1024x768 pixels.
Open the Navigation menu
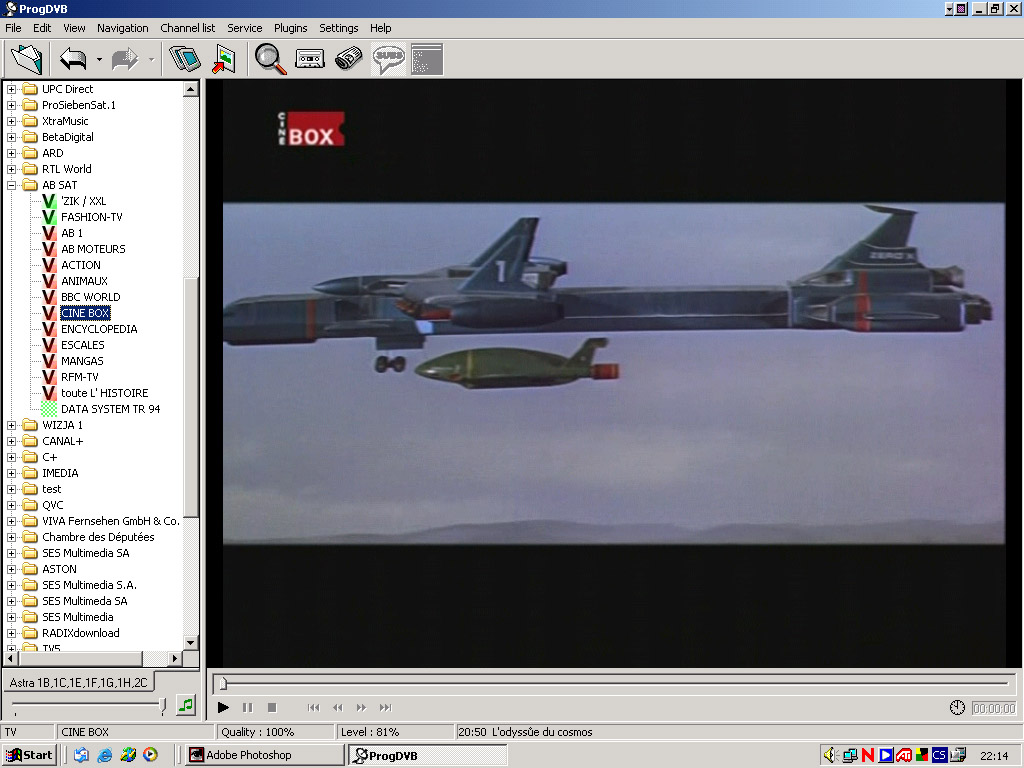coord(123,28)
